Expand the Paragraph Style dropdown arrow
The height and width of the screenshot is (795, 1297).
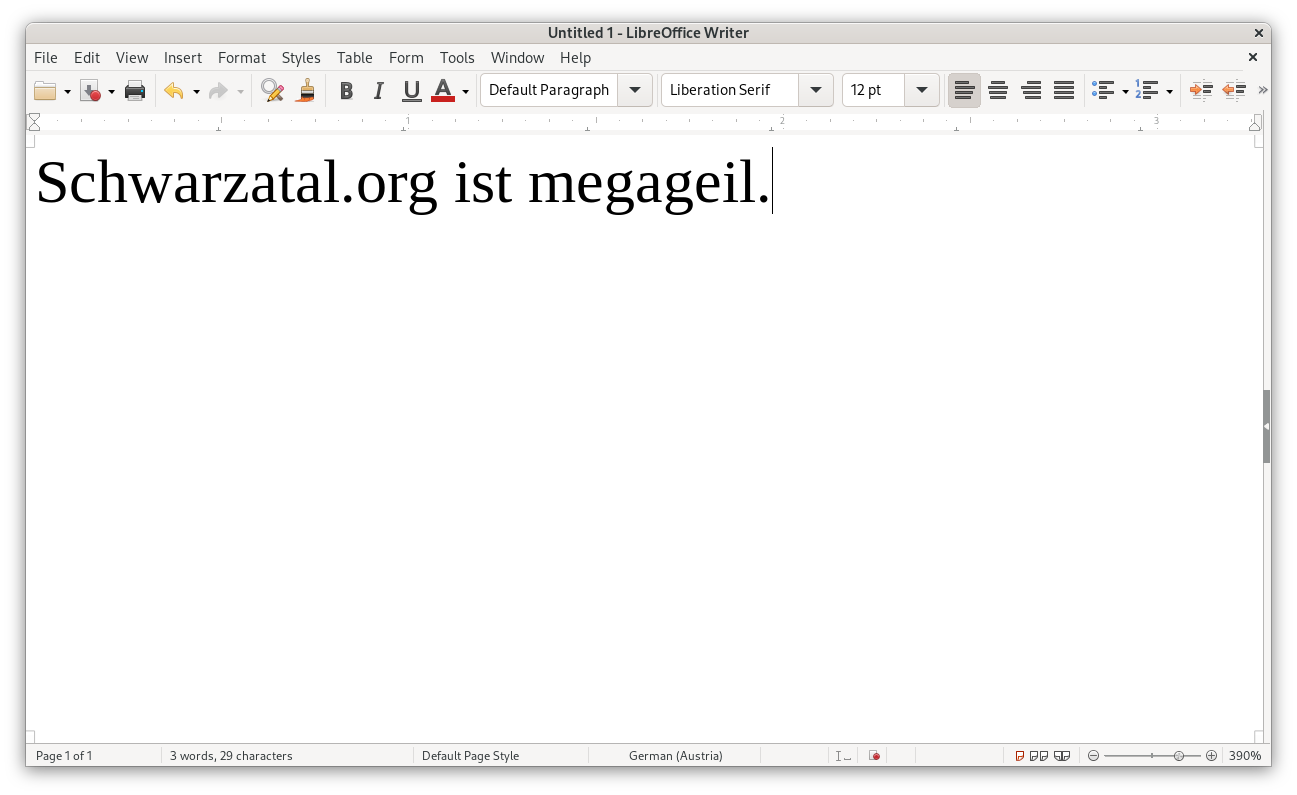pos(635,90)
